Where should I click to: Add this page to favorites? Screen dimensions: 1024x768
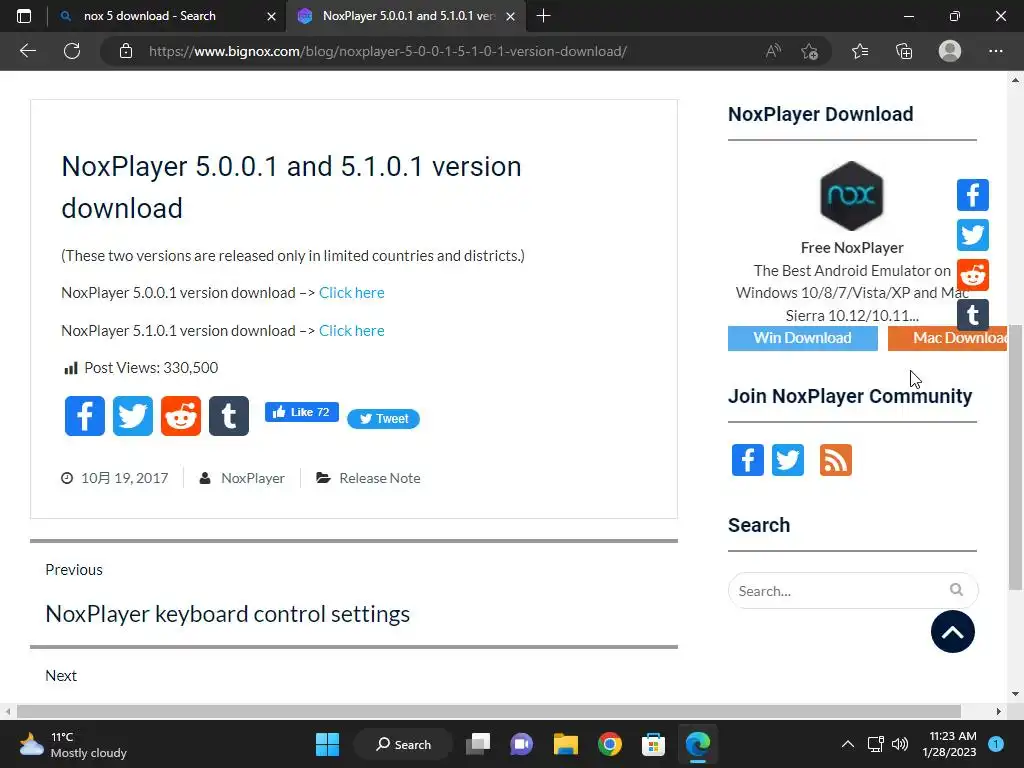coord(810,51)
